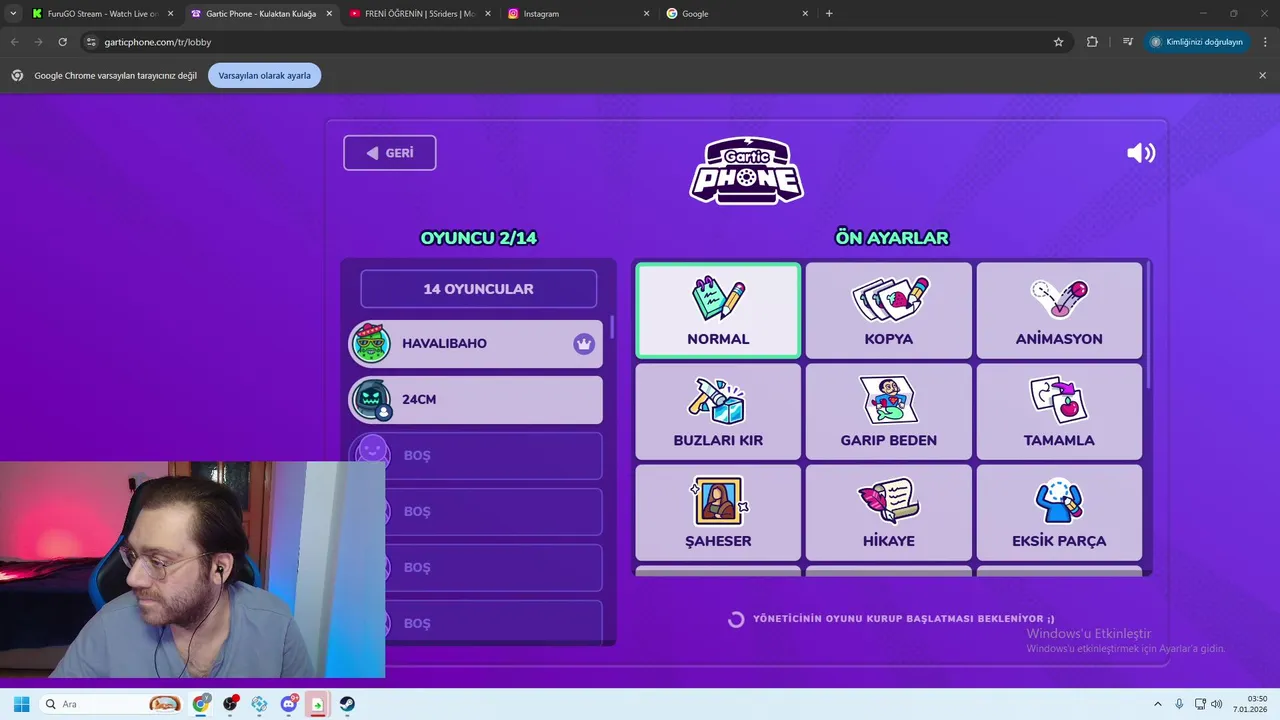Screen dimensions: 1280x720
Task: Select the NORMAL preset mode
Action: point(718,310)
